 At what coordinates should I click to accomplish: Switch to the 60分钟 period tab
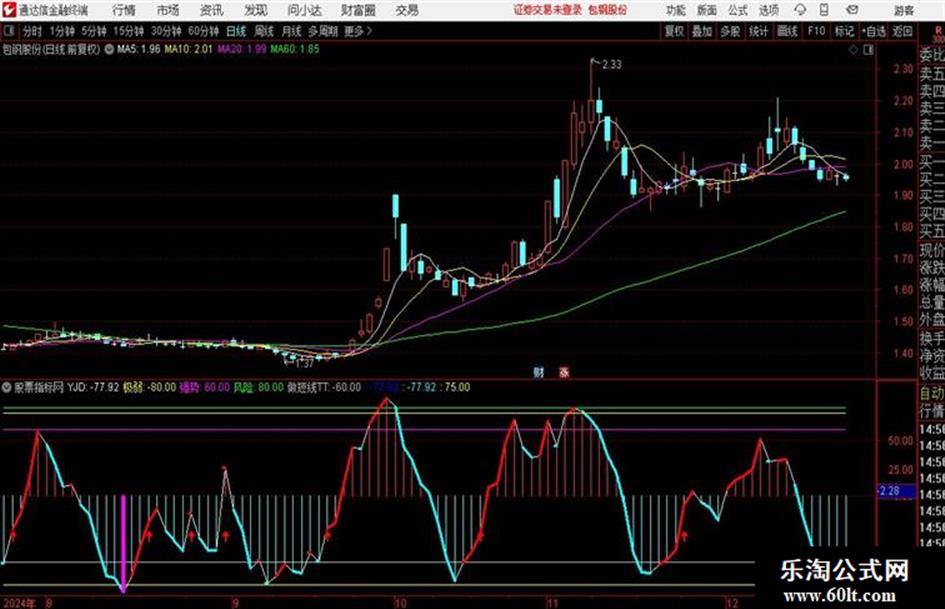(204, 31)
